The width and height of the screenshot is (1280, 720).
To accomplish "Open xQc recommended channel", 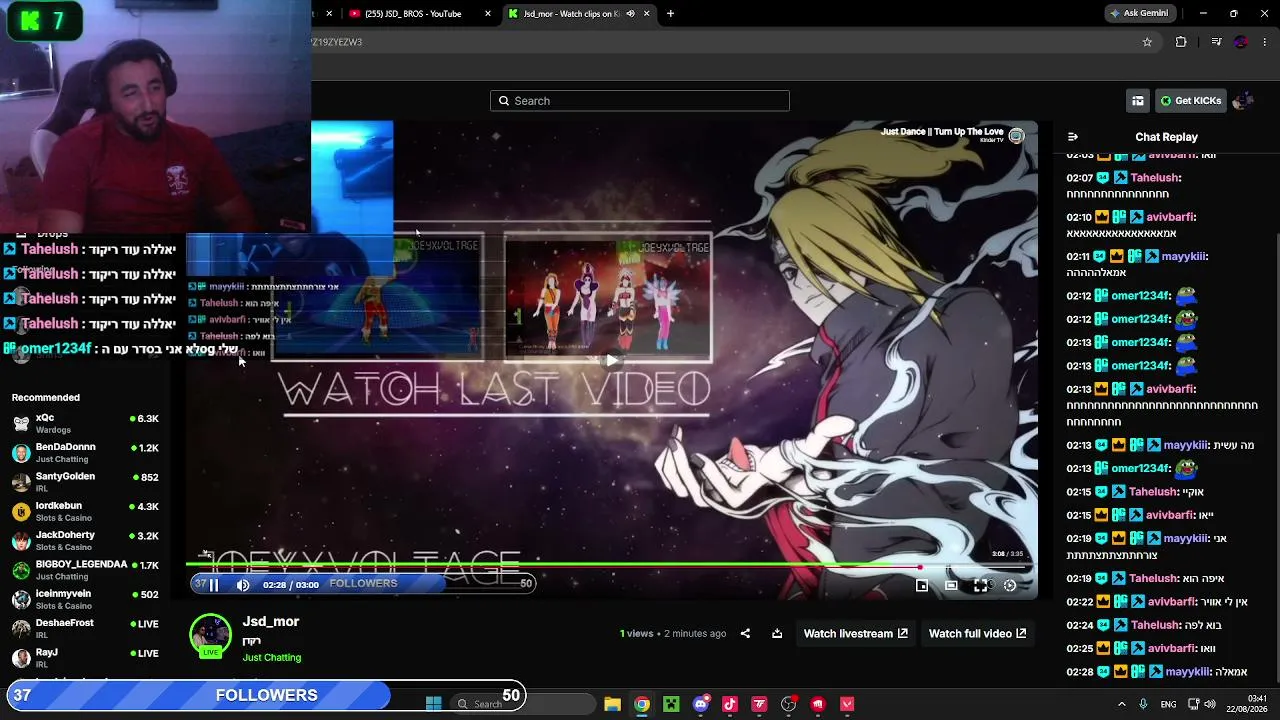I will [x=85, y=423].
